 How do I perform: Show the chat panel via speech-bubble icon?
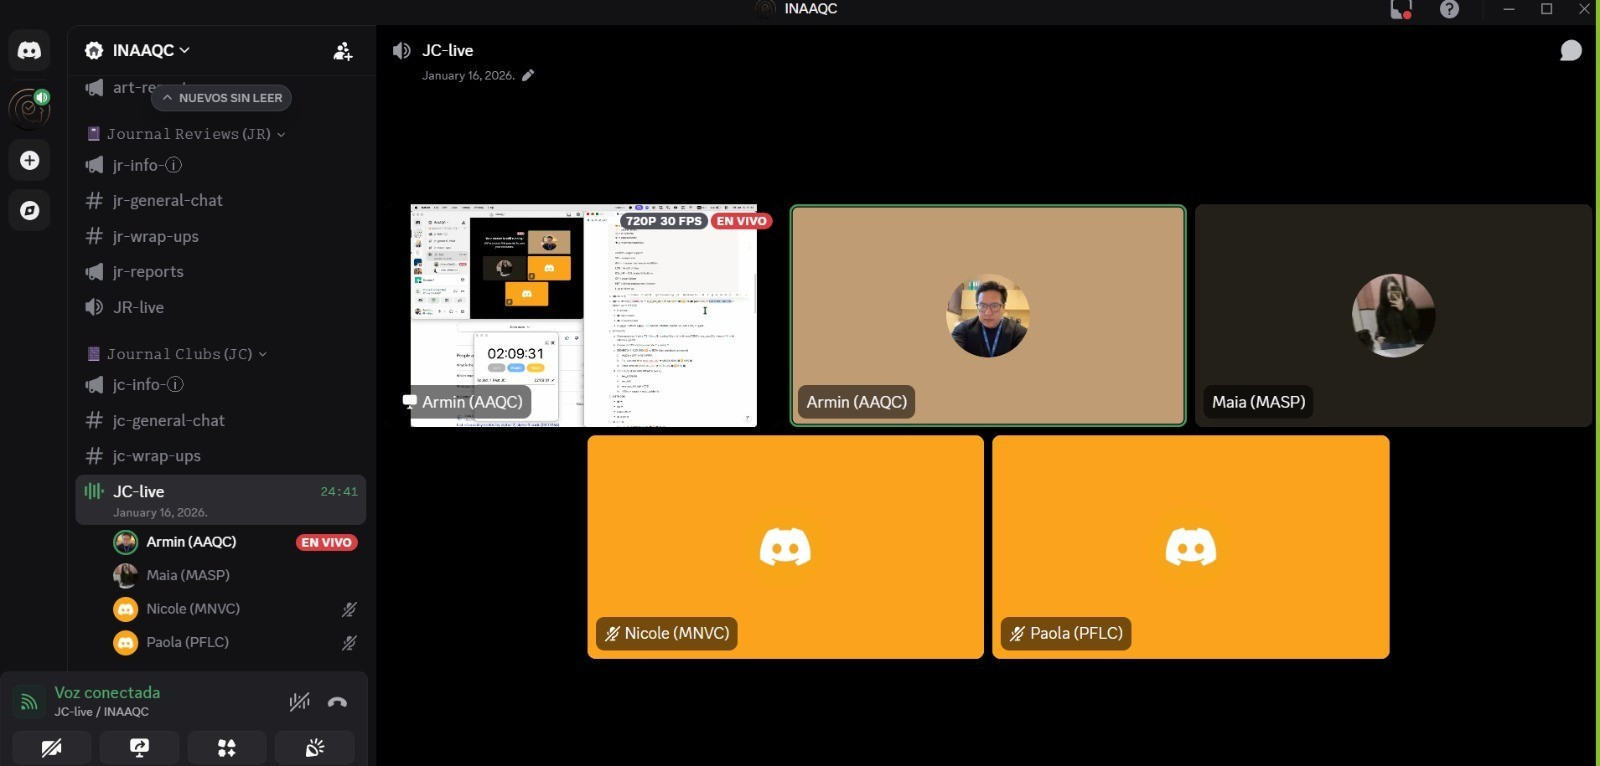[x=1570, y=51]
